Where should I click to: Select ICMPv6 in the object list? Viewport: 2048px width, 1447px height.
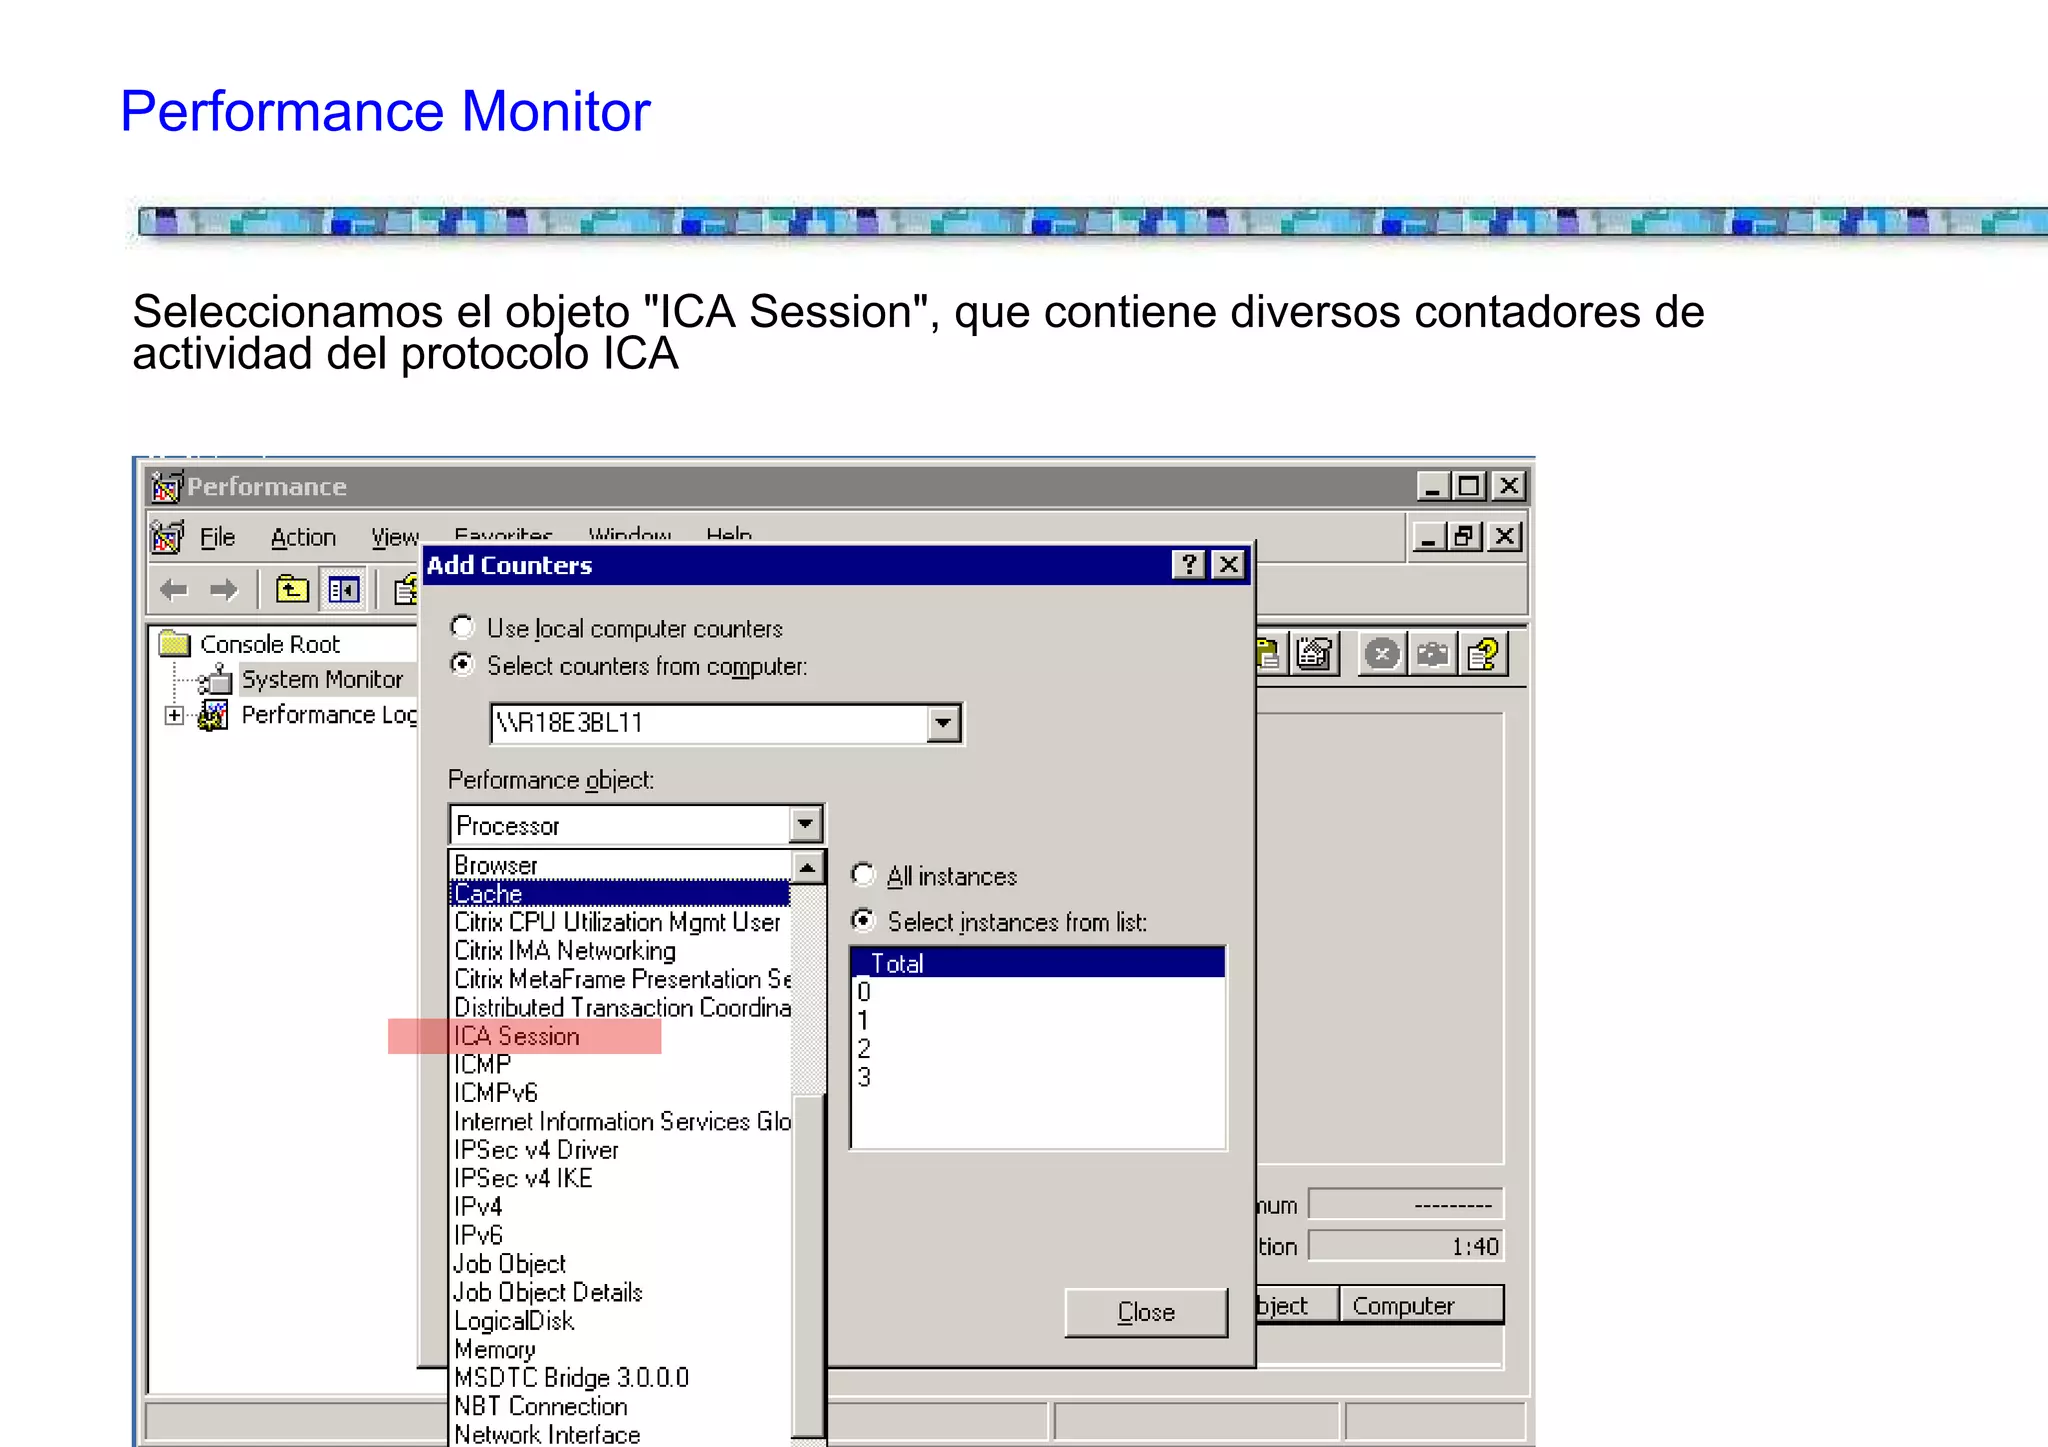click(620, 1093)
